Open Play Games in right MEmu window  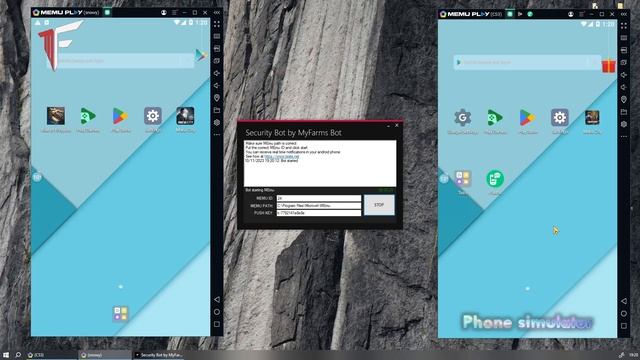[495, 118]
